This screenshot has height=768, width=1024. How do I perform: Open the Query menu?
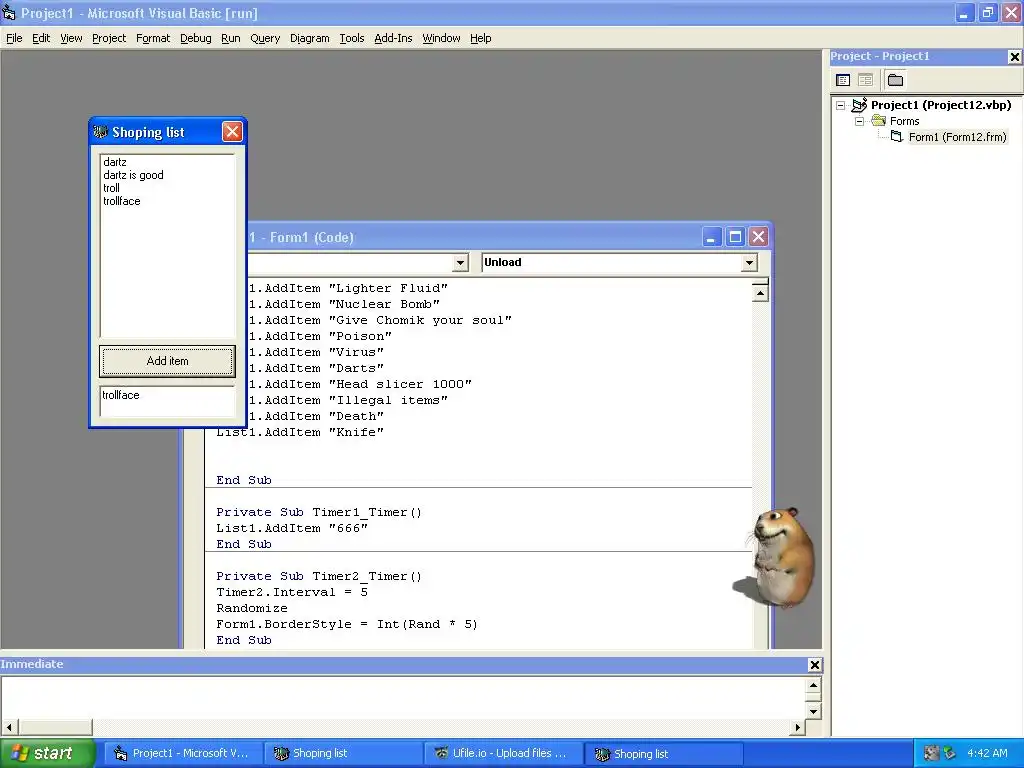(265, 39)
